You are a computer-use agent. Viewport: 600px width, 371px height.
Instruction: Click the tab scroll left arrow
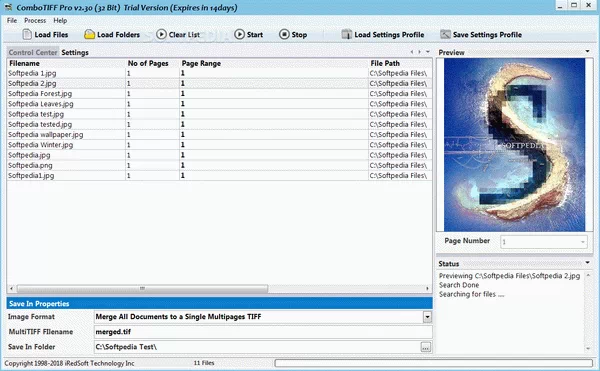412,52
